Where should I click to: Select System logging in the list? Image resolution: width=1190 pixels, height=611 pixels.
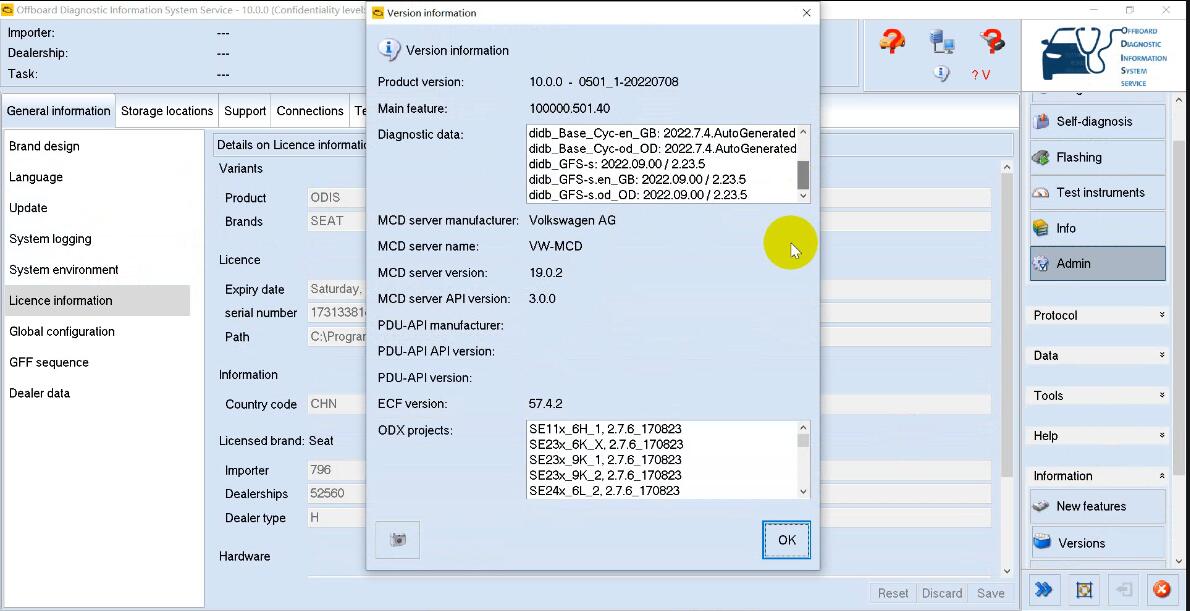point(97,239)
